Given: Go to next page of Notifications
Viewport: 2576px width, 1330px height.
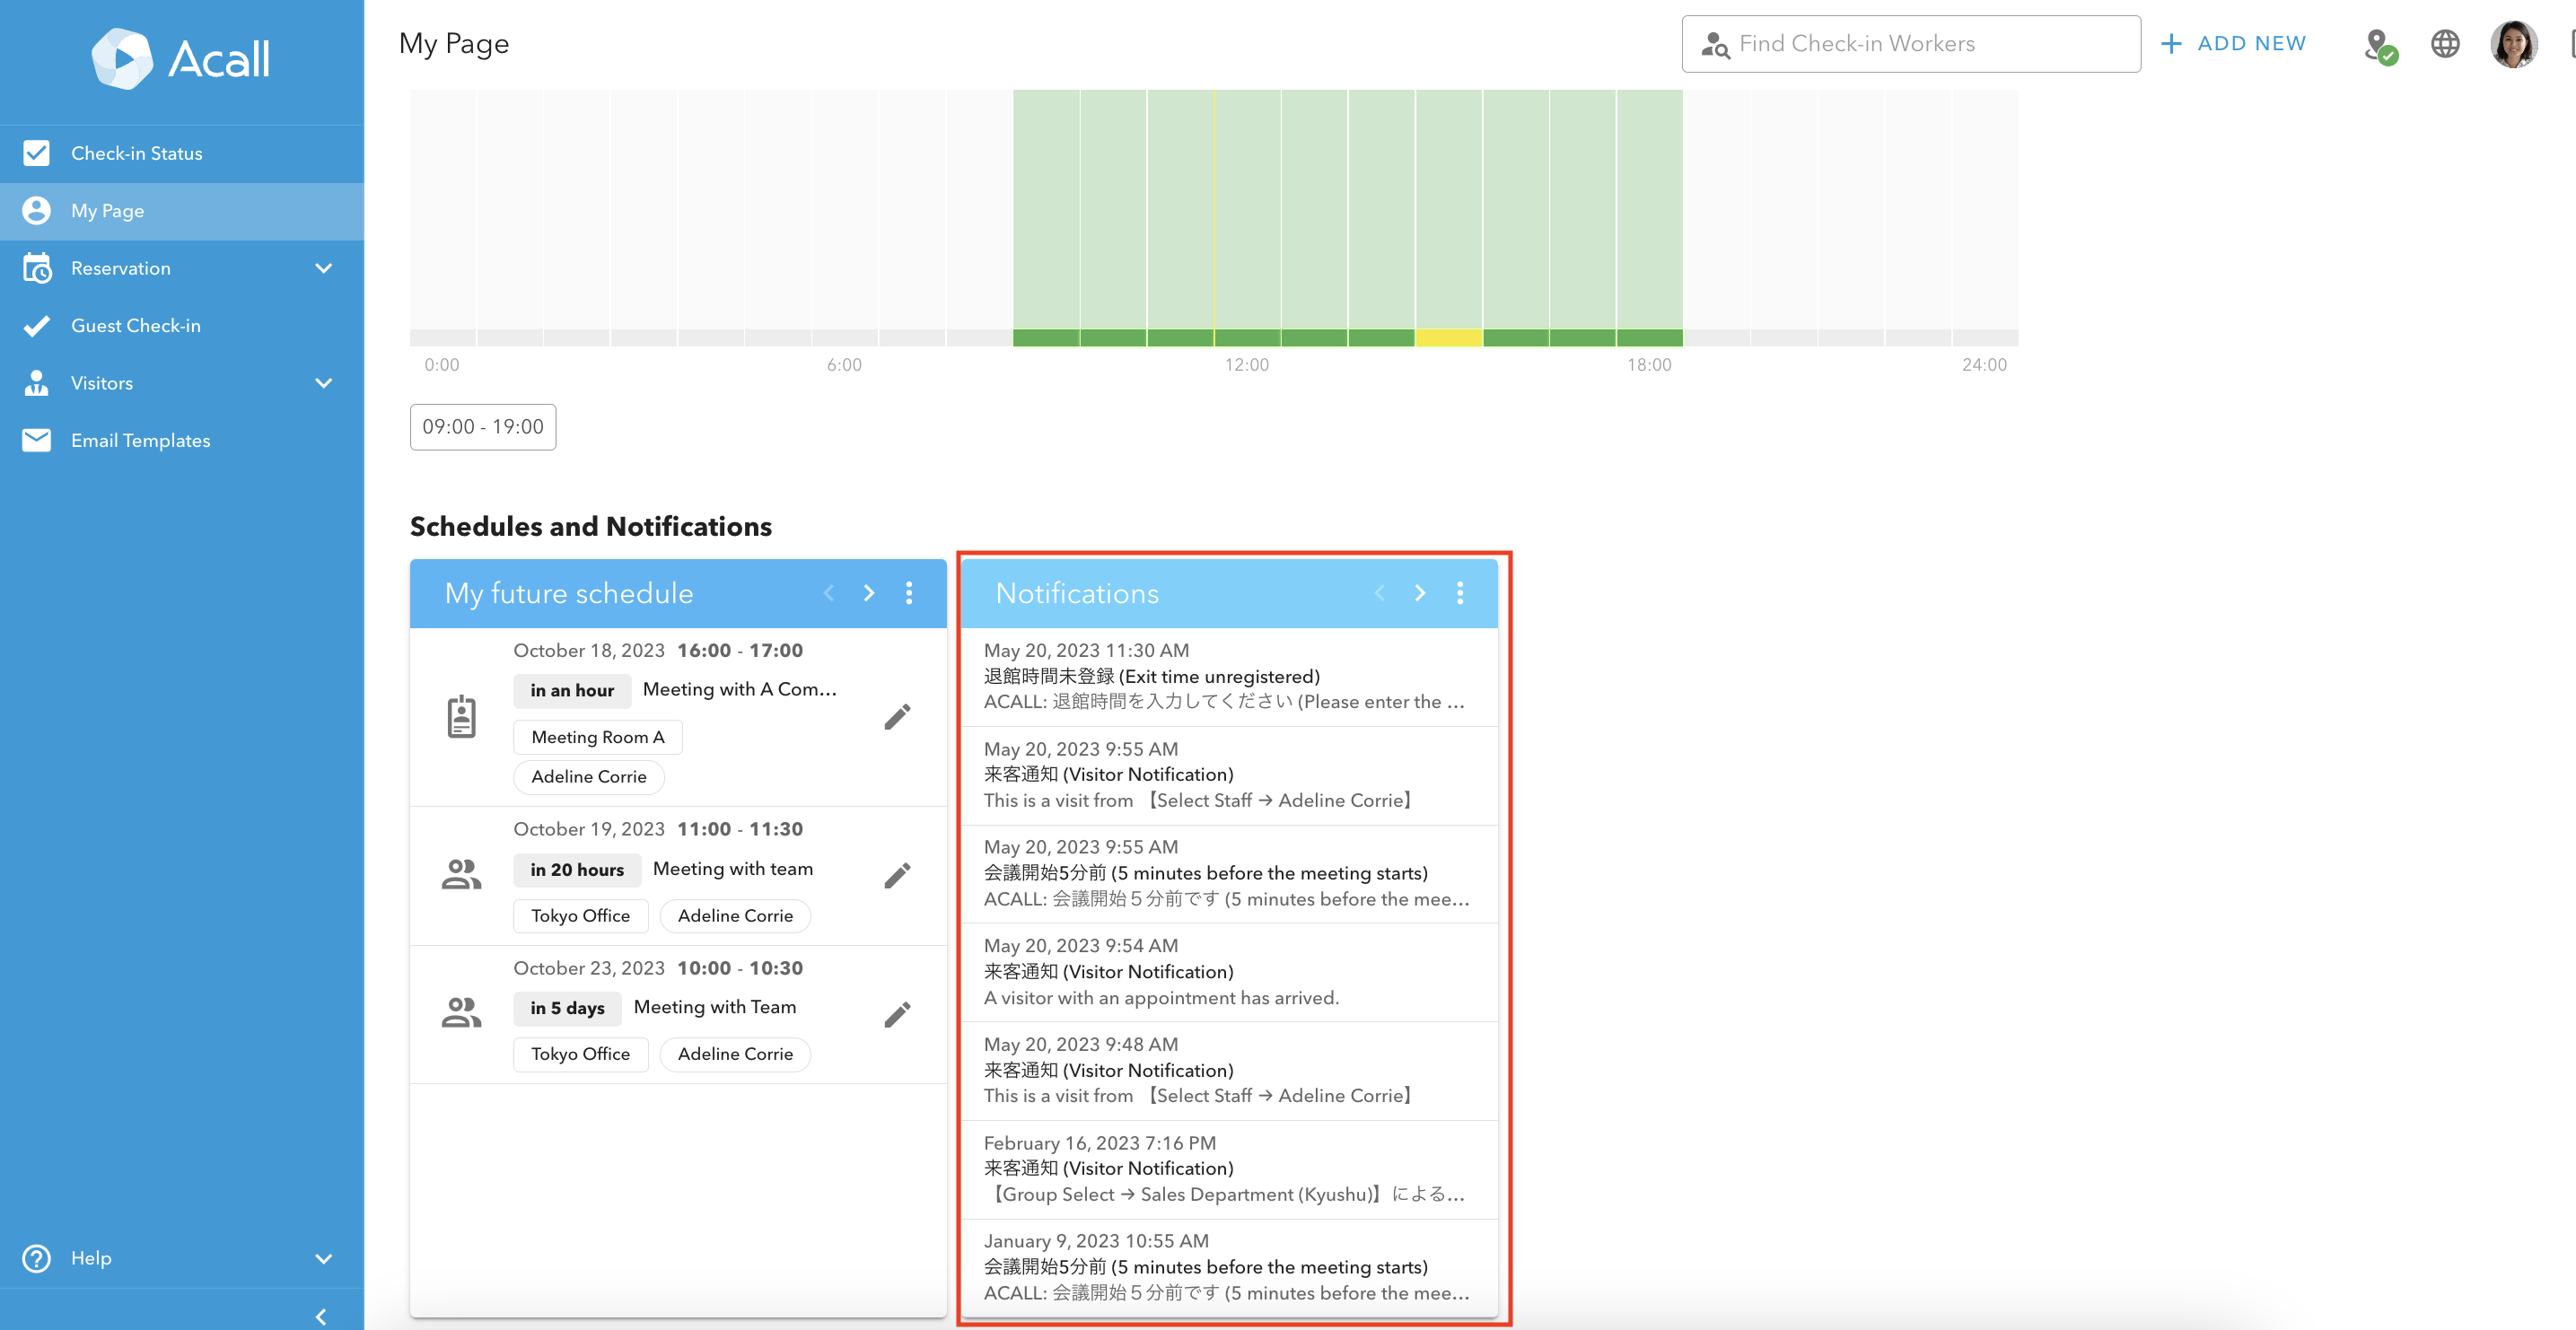Looking at the screenshot, I should pyautogui.click(x=1419, y=593).
